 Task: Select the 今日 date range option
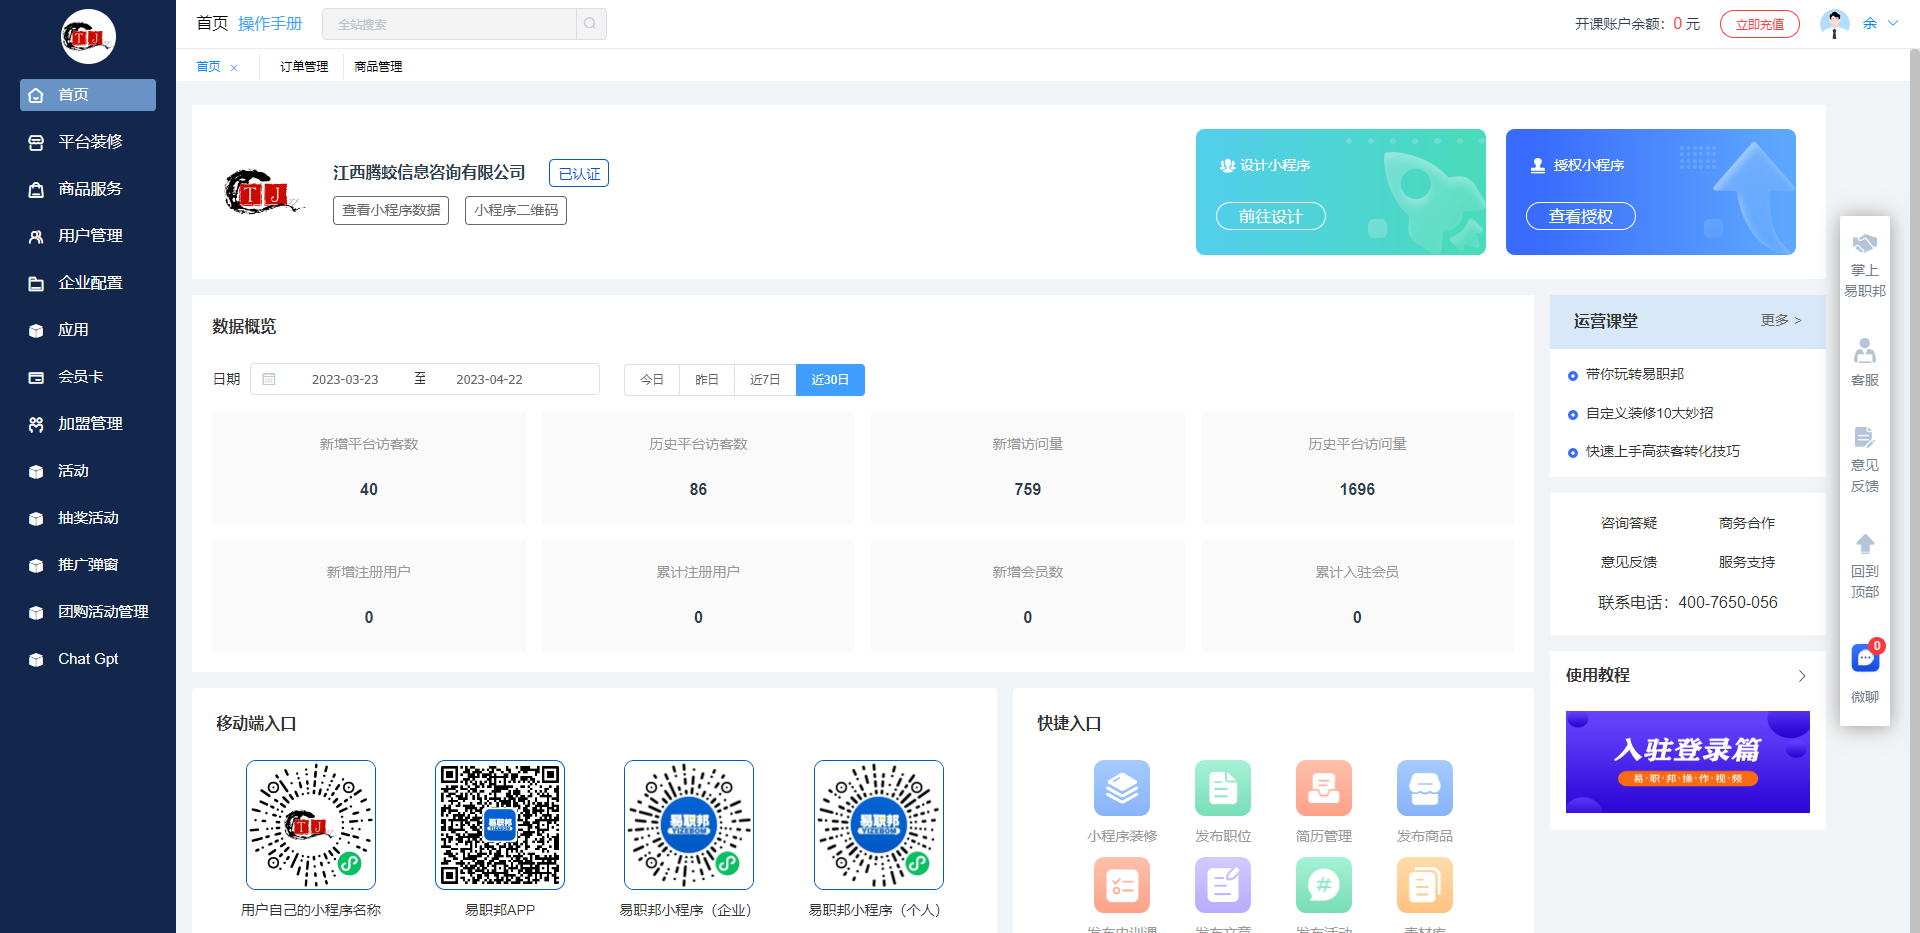(x=652, y=380)
